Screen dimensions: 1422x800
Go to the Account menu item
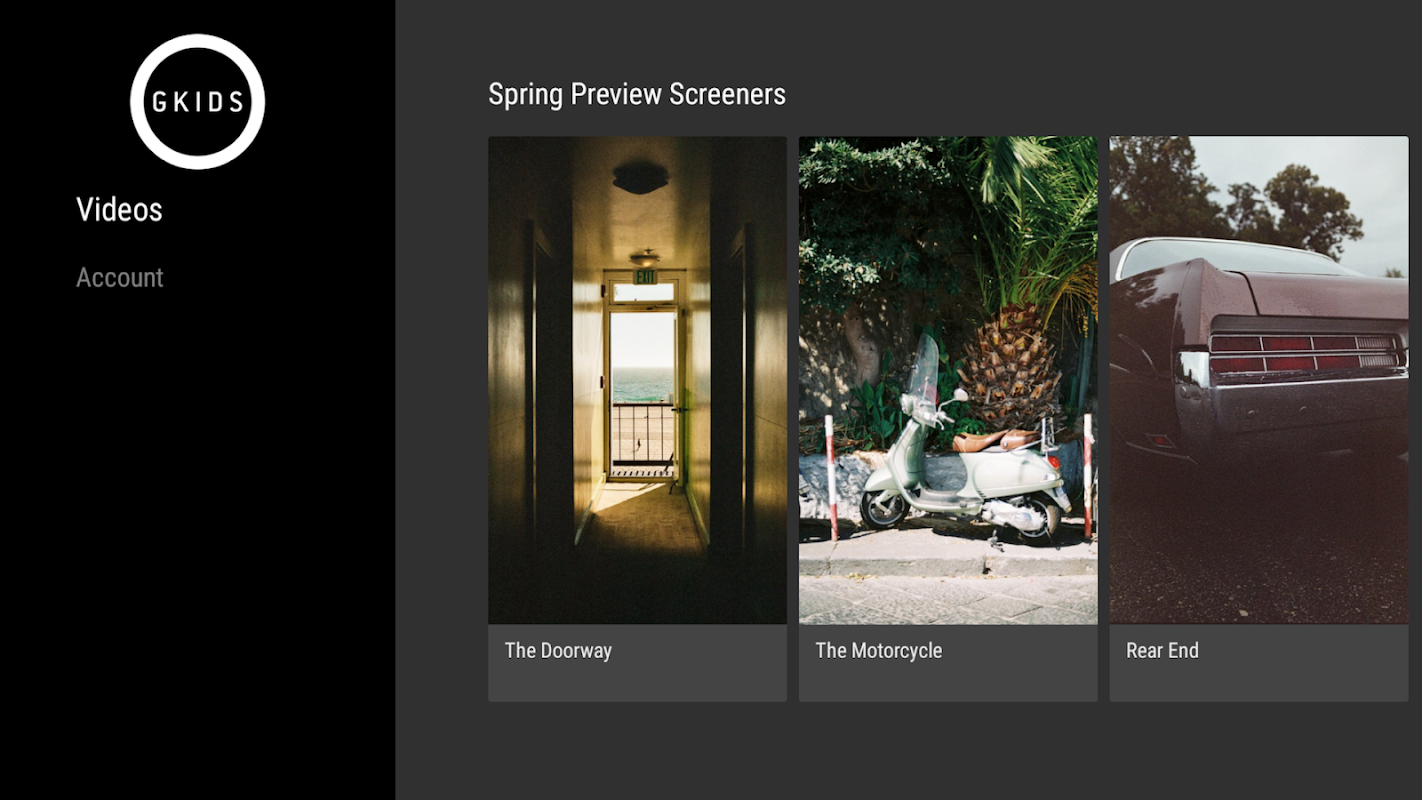(x=119, y=277)
